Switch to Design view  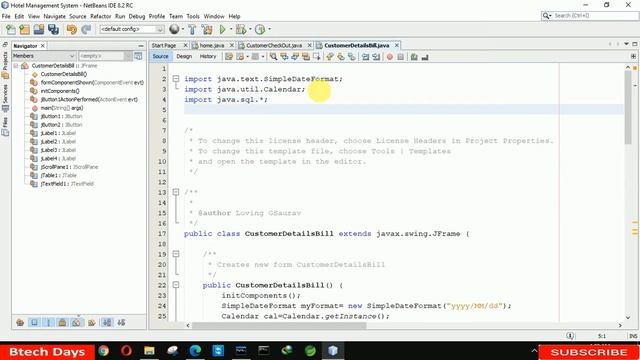tap(184, 57)
